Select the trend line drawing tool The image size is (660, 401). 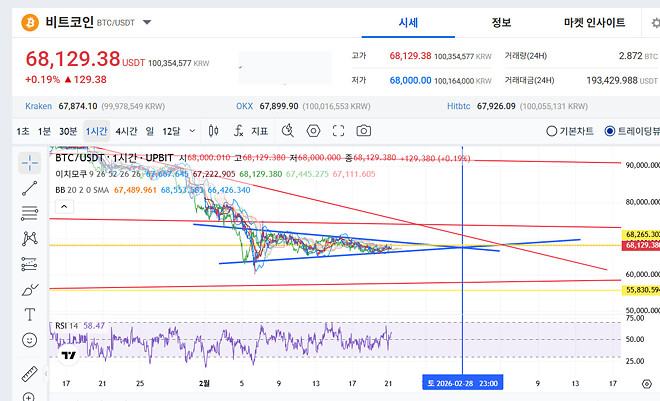pyautogui.click(x=30, y=186)
